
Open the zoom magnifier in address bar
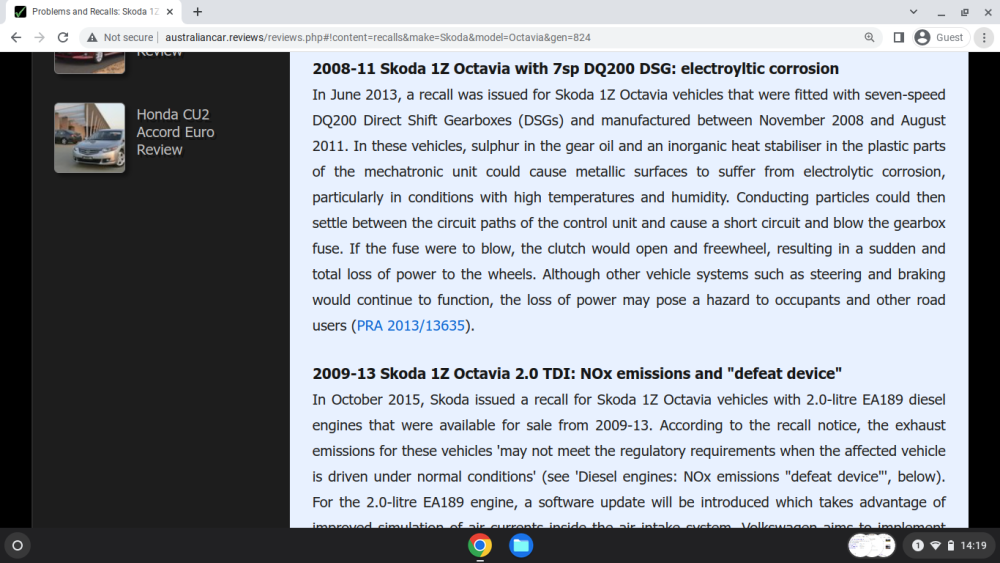pyautogui.click(x=869, y=38)
